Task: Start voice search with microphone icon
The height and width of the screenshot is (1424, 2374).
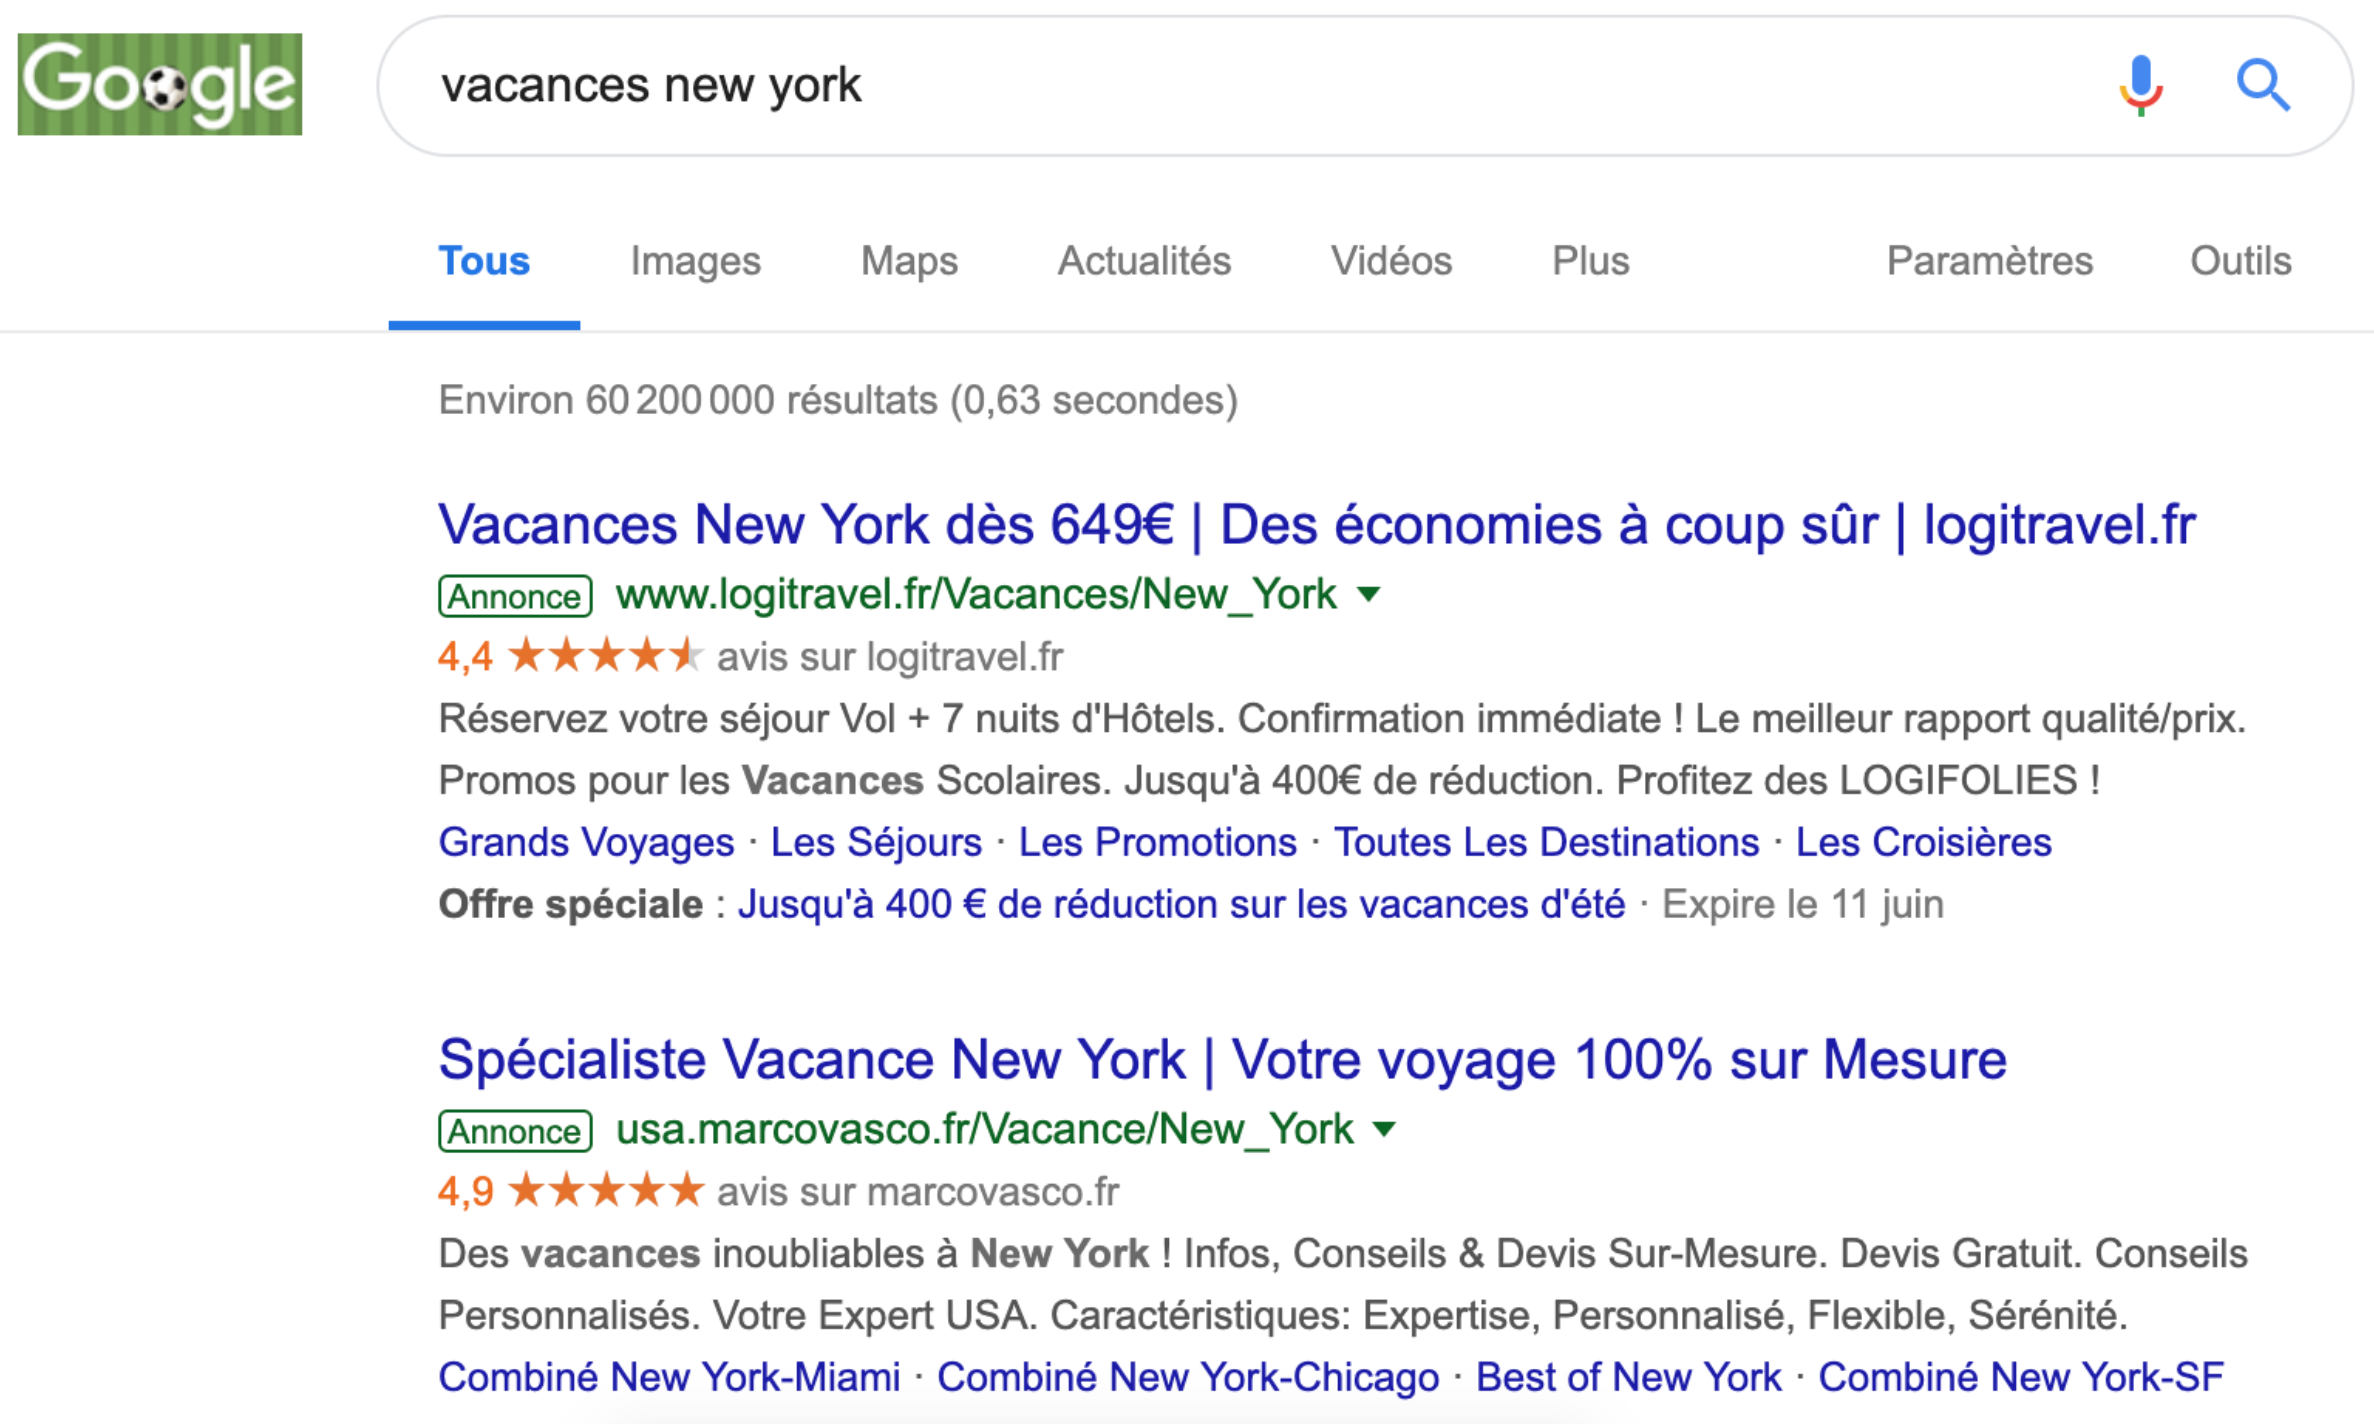Action: coord(2141,85)
